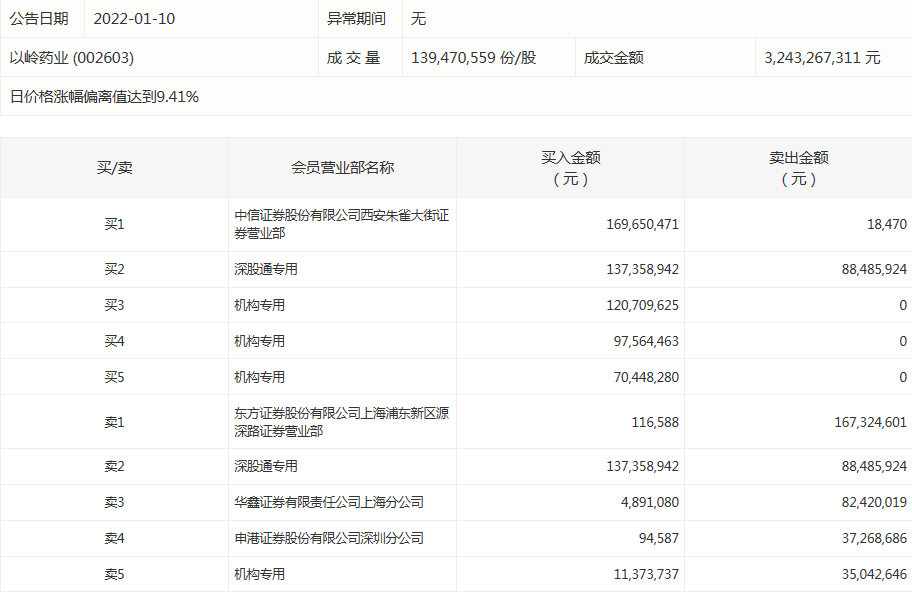Viewport: 912px width, 592px height.
Task: Click the volume value 139,470,559 份/股
Action: 474,58
